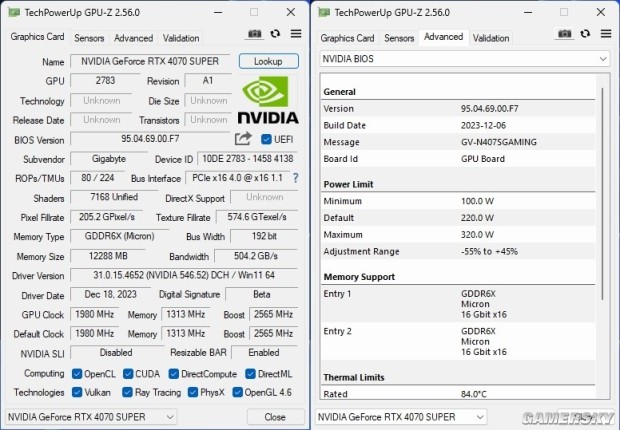Image resolution: width=620 pixels, height=430 pixels.
Task: Open Validation tab in left window
Action: 181,38
